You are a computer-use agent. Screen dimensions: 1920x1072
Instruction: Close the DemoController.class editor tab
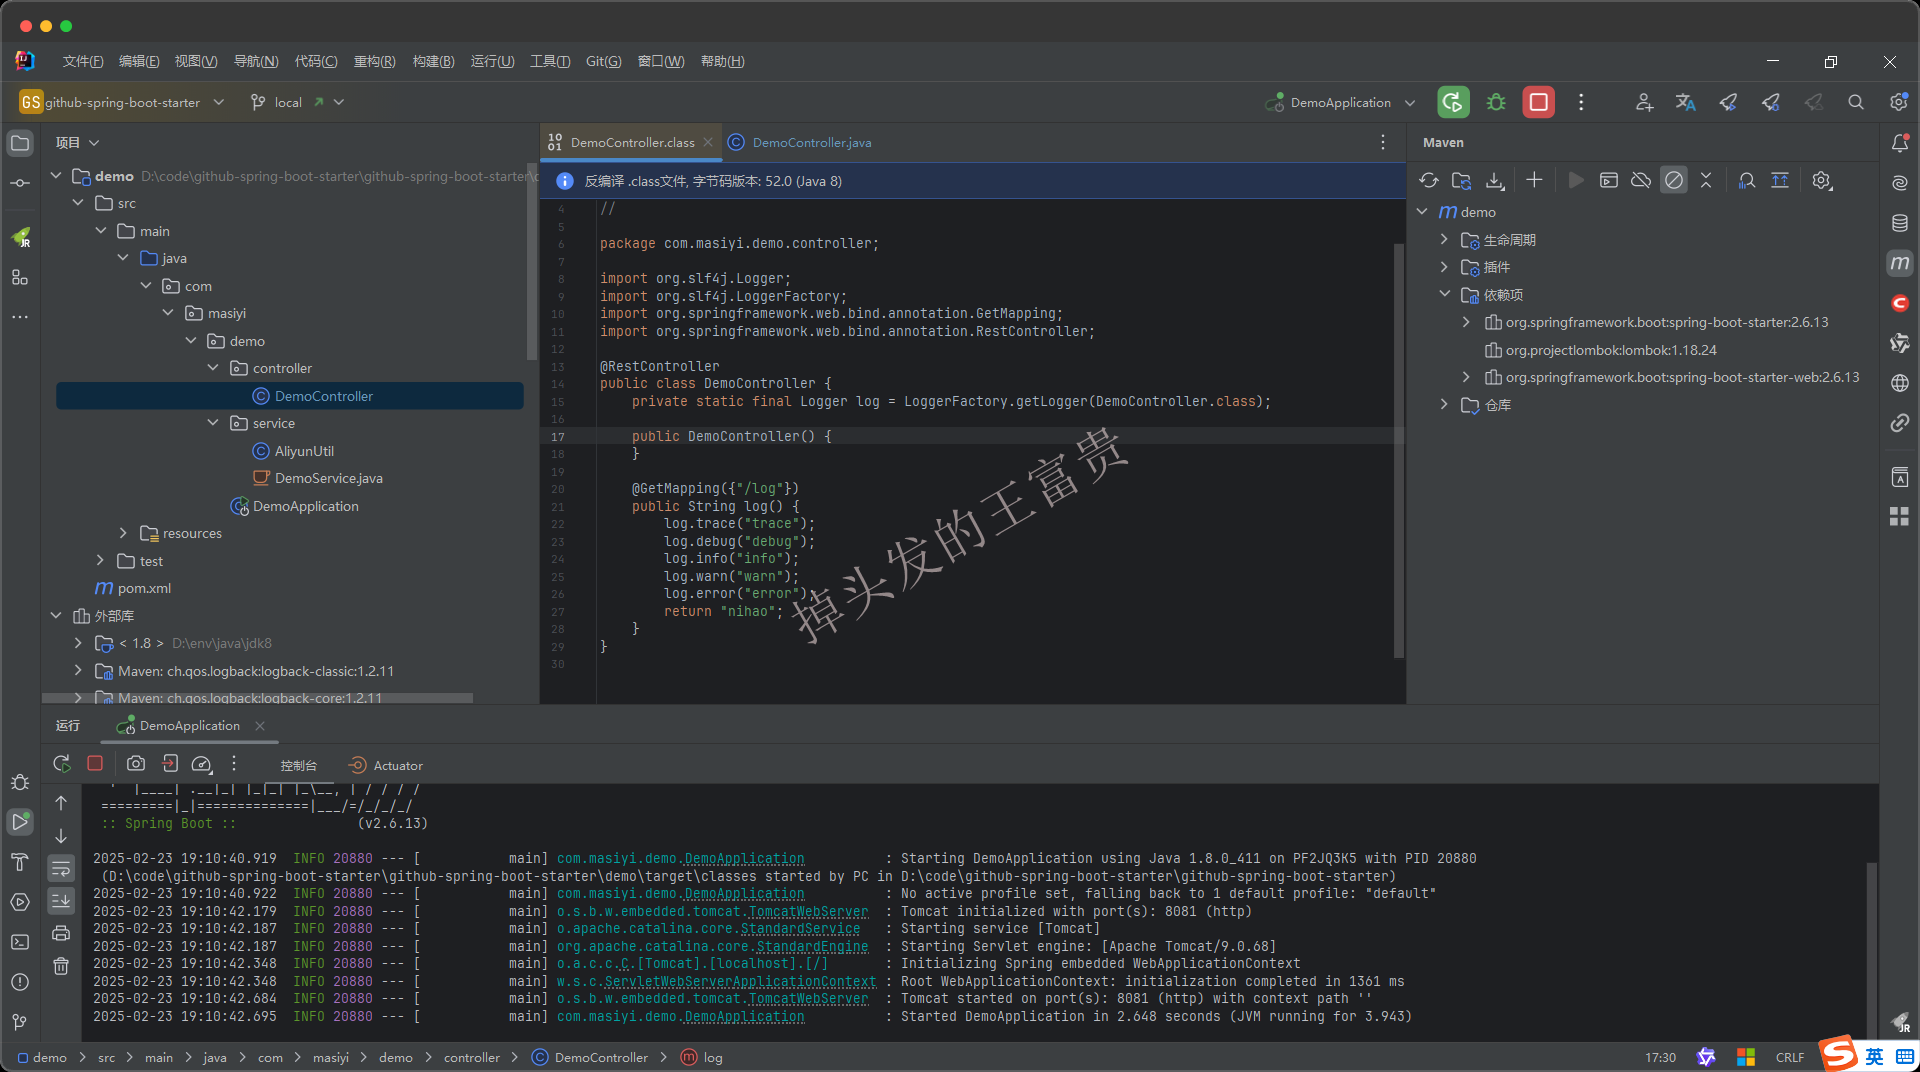(708, 142)
